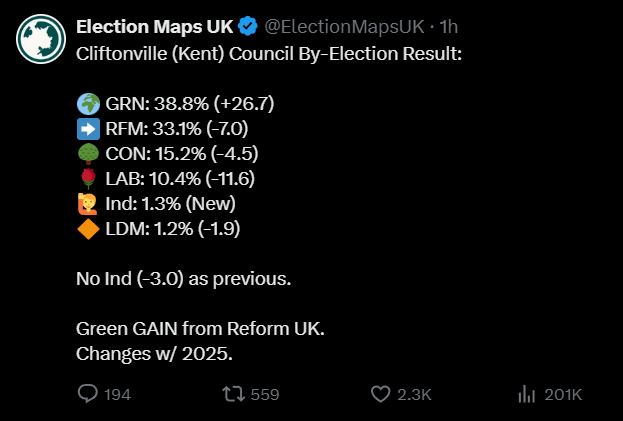Click the 'Green GAIN from Reform UK' text
Screen dimensions: 623x421
(200, 328)
